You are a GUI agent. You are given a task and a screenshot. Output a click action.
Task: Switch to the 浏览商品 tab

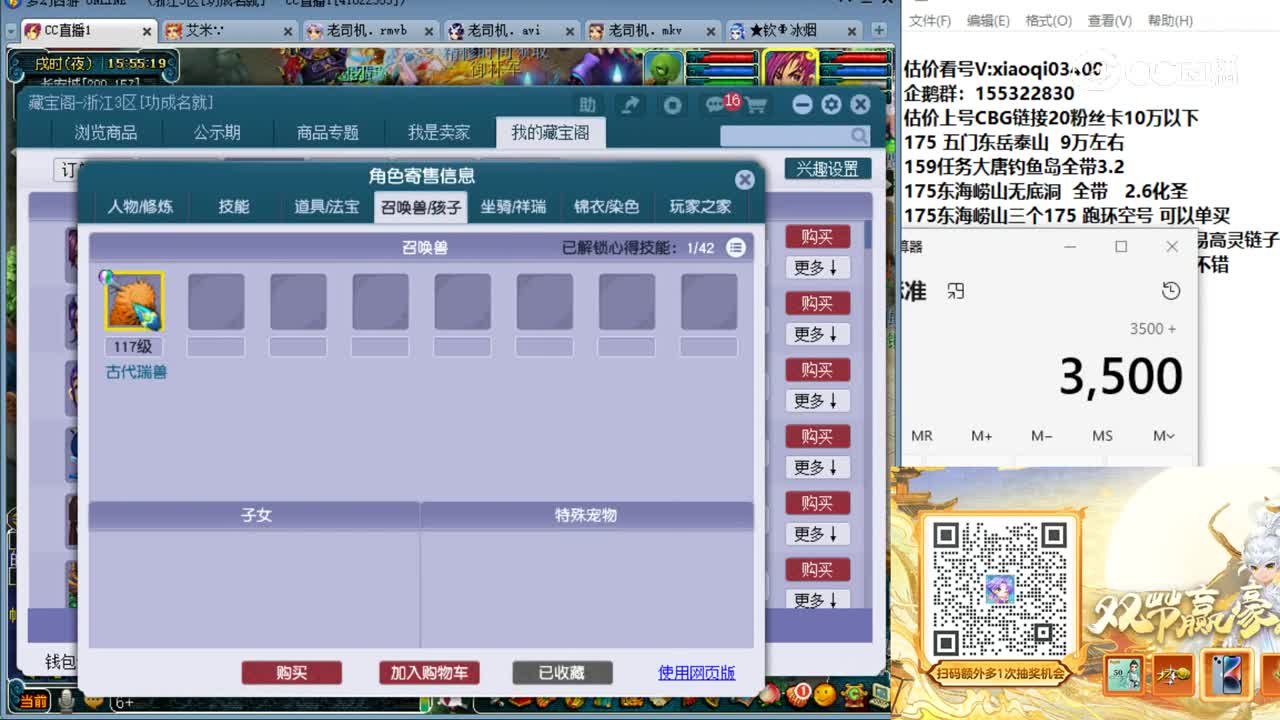[106, 132]
